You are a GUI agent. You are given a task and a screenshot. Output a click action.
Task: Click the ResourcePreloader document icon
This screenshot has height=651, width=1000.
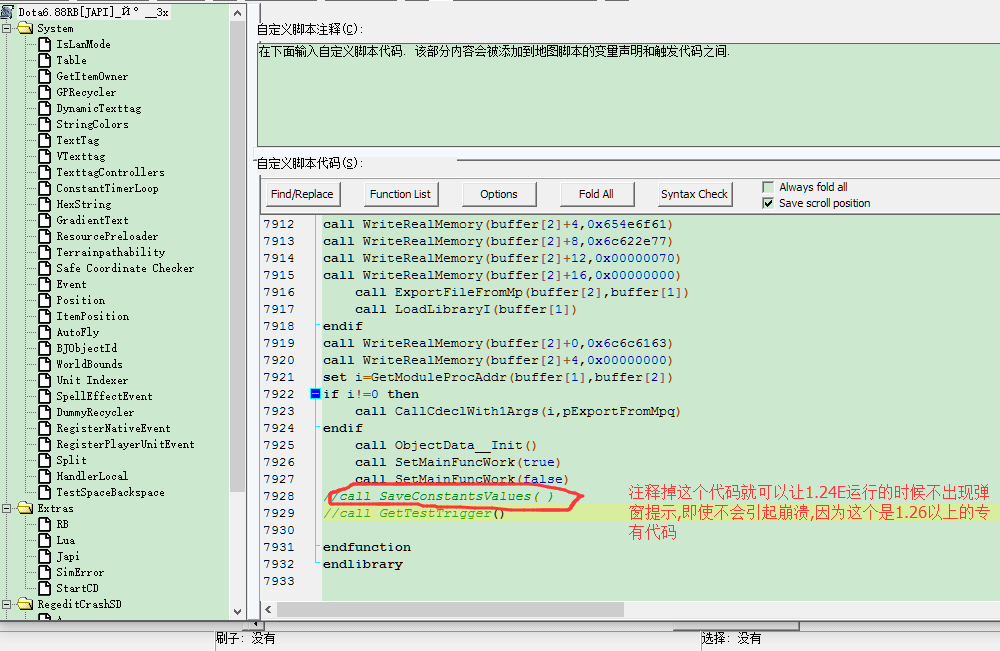coord(45,236)
